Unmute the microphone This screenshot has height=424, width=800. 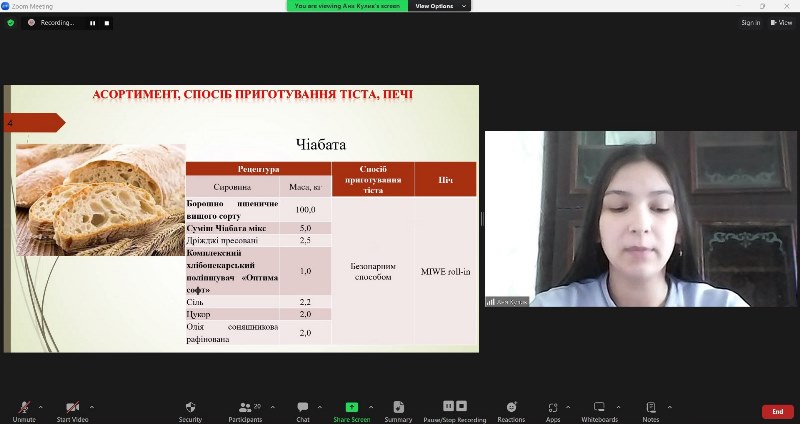24,411
